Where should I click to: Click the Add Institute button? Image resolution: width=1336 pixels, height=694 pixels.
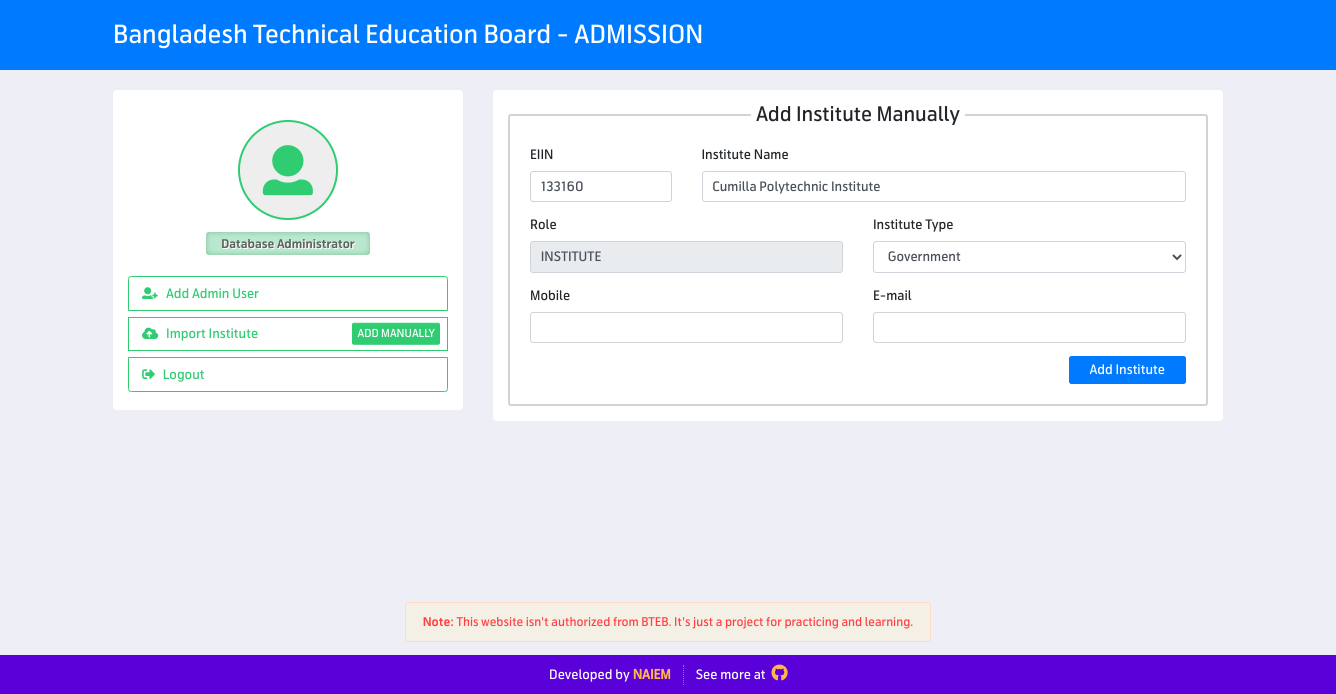click(x=1127, y=369)
